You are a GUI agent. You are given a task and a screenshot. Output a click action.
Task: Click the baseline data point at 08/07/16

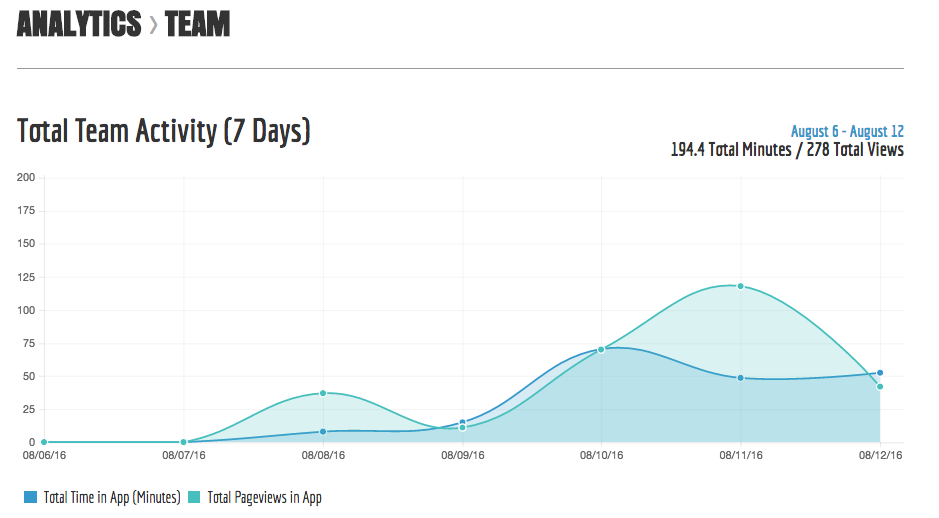183,442
